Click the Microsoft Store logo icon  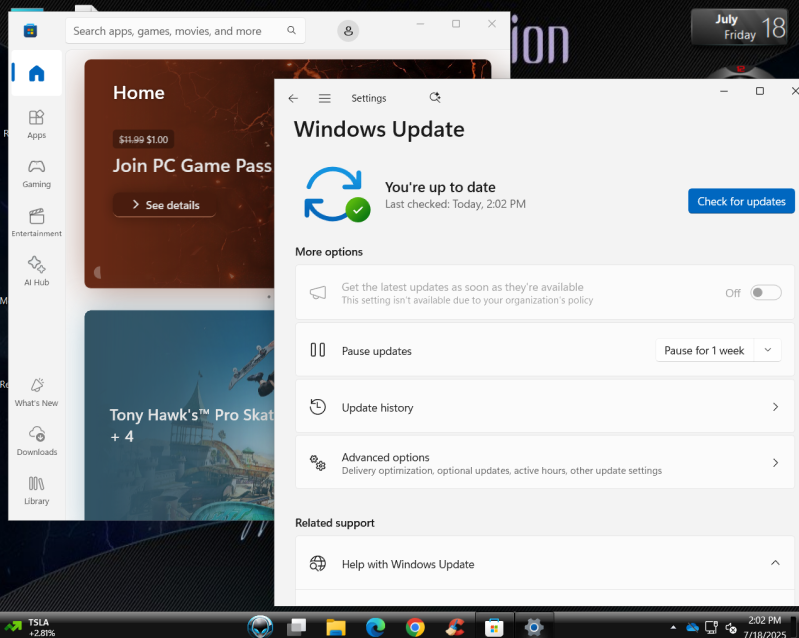[30, 31]
